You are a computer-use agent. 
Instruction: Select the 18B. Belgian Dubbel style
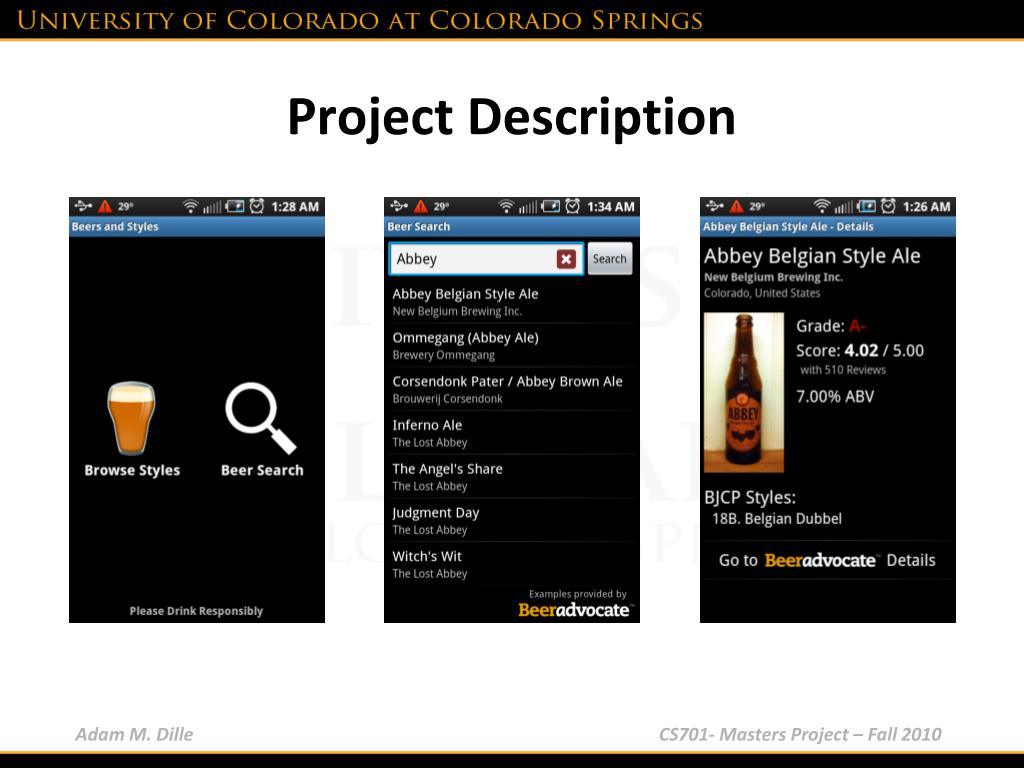[776, 519]
